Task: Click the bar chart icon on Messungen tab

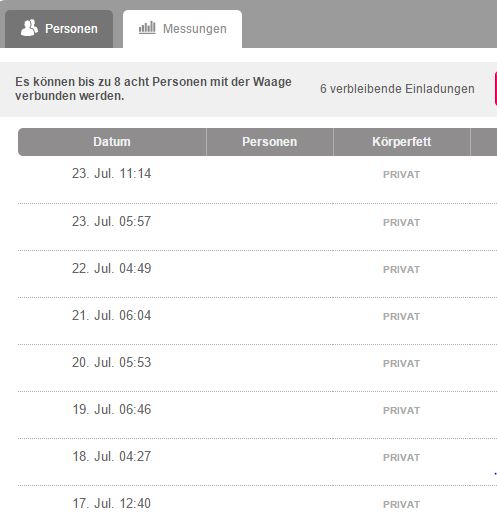Action: coord(147,27)
